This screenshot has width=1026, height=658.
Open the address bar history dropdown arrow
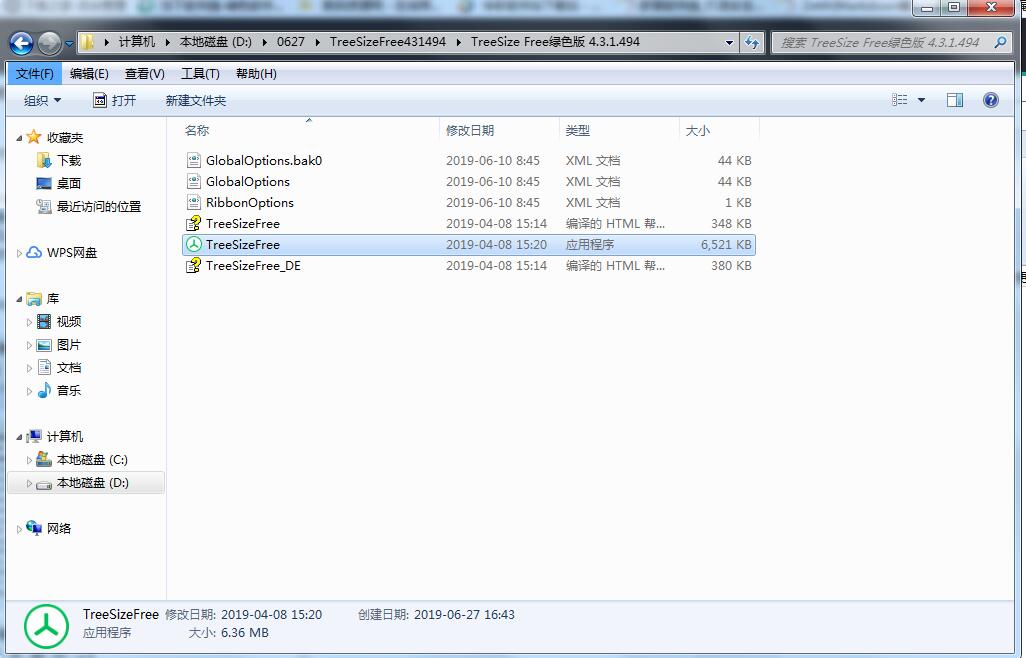[729, 43]
